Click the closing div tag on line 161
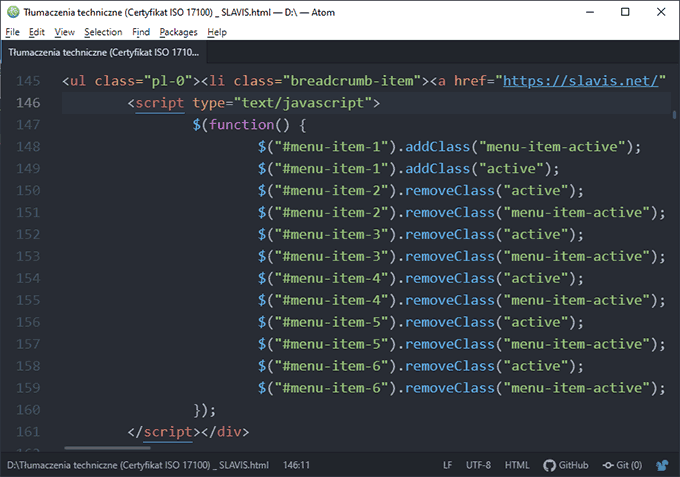Screen dimensions: 680x477 [x=225, y=432]
